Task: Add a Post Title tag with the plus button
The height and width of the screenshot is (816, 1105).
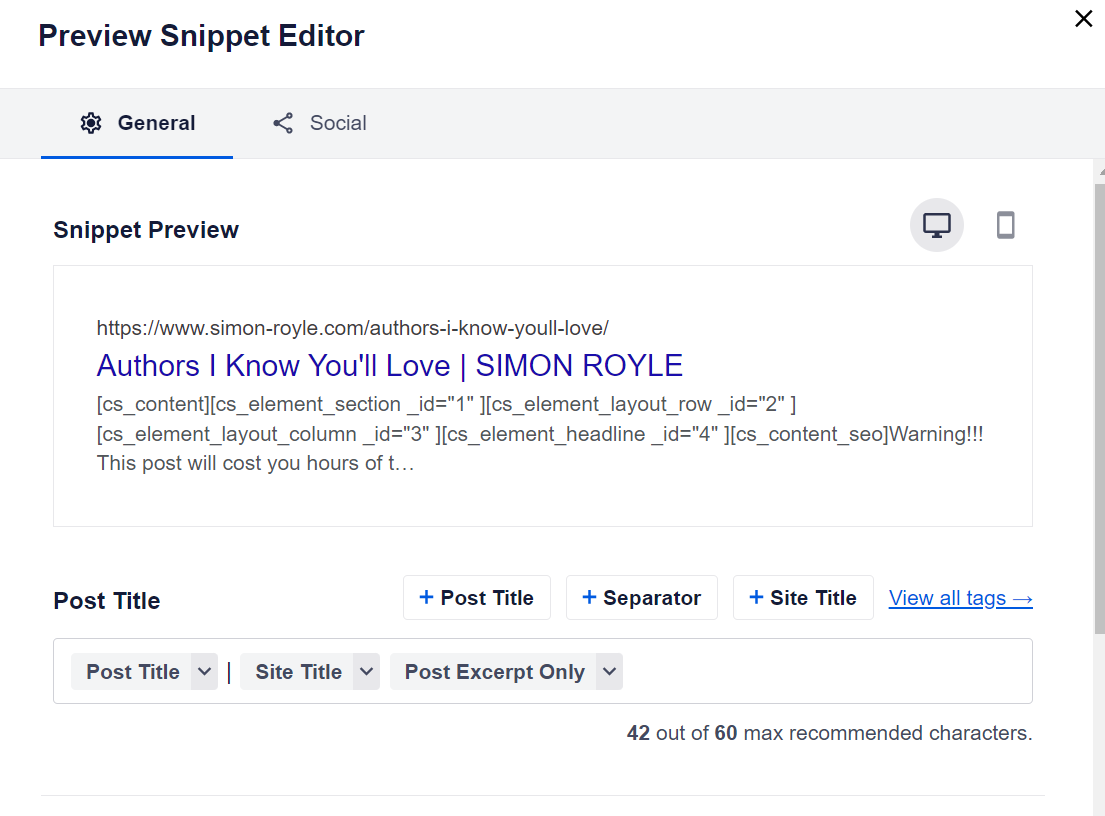Action: (x=476, y=598)
